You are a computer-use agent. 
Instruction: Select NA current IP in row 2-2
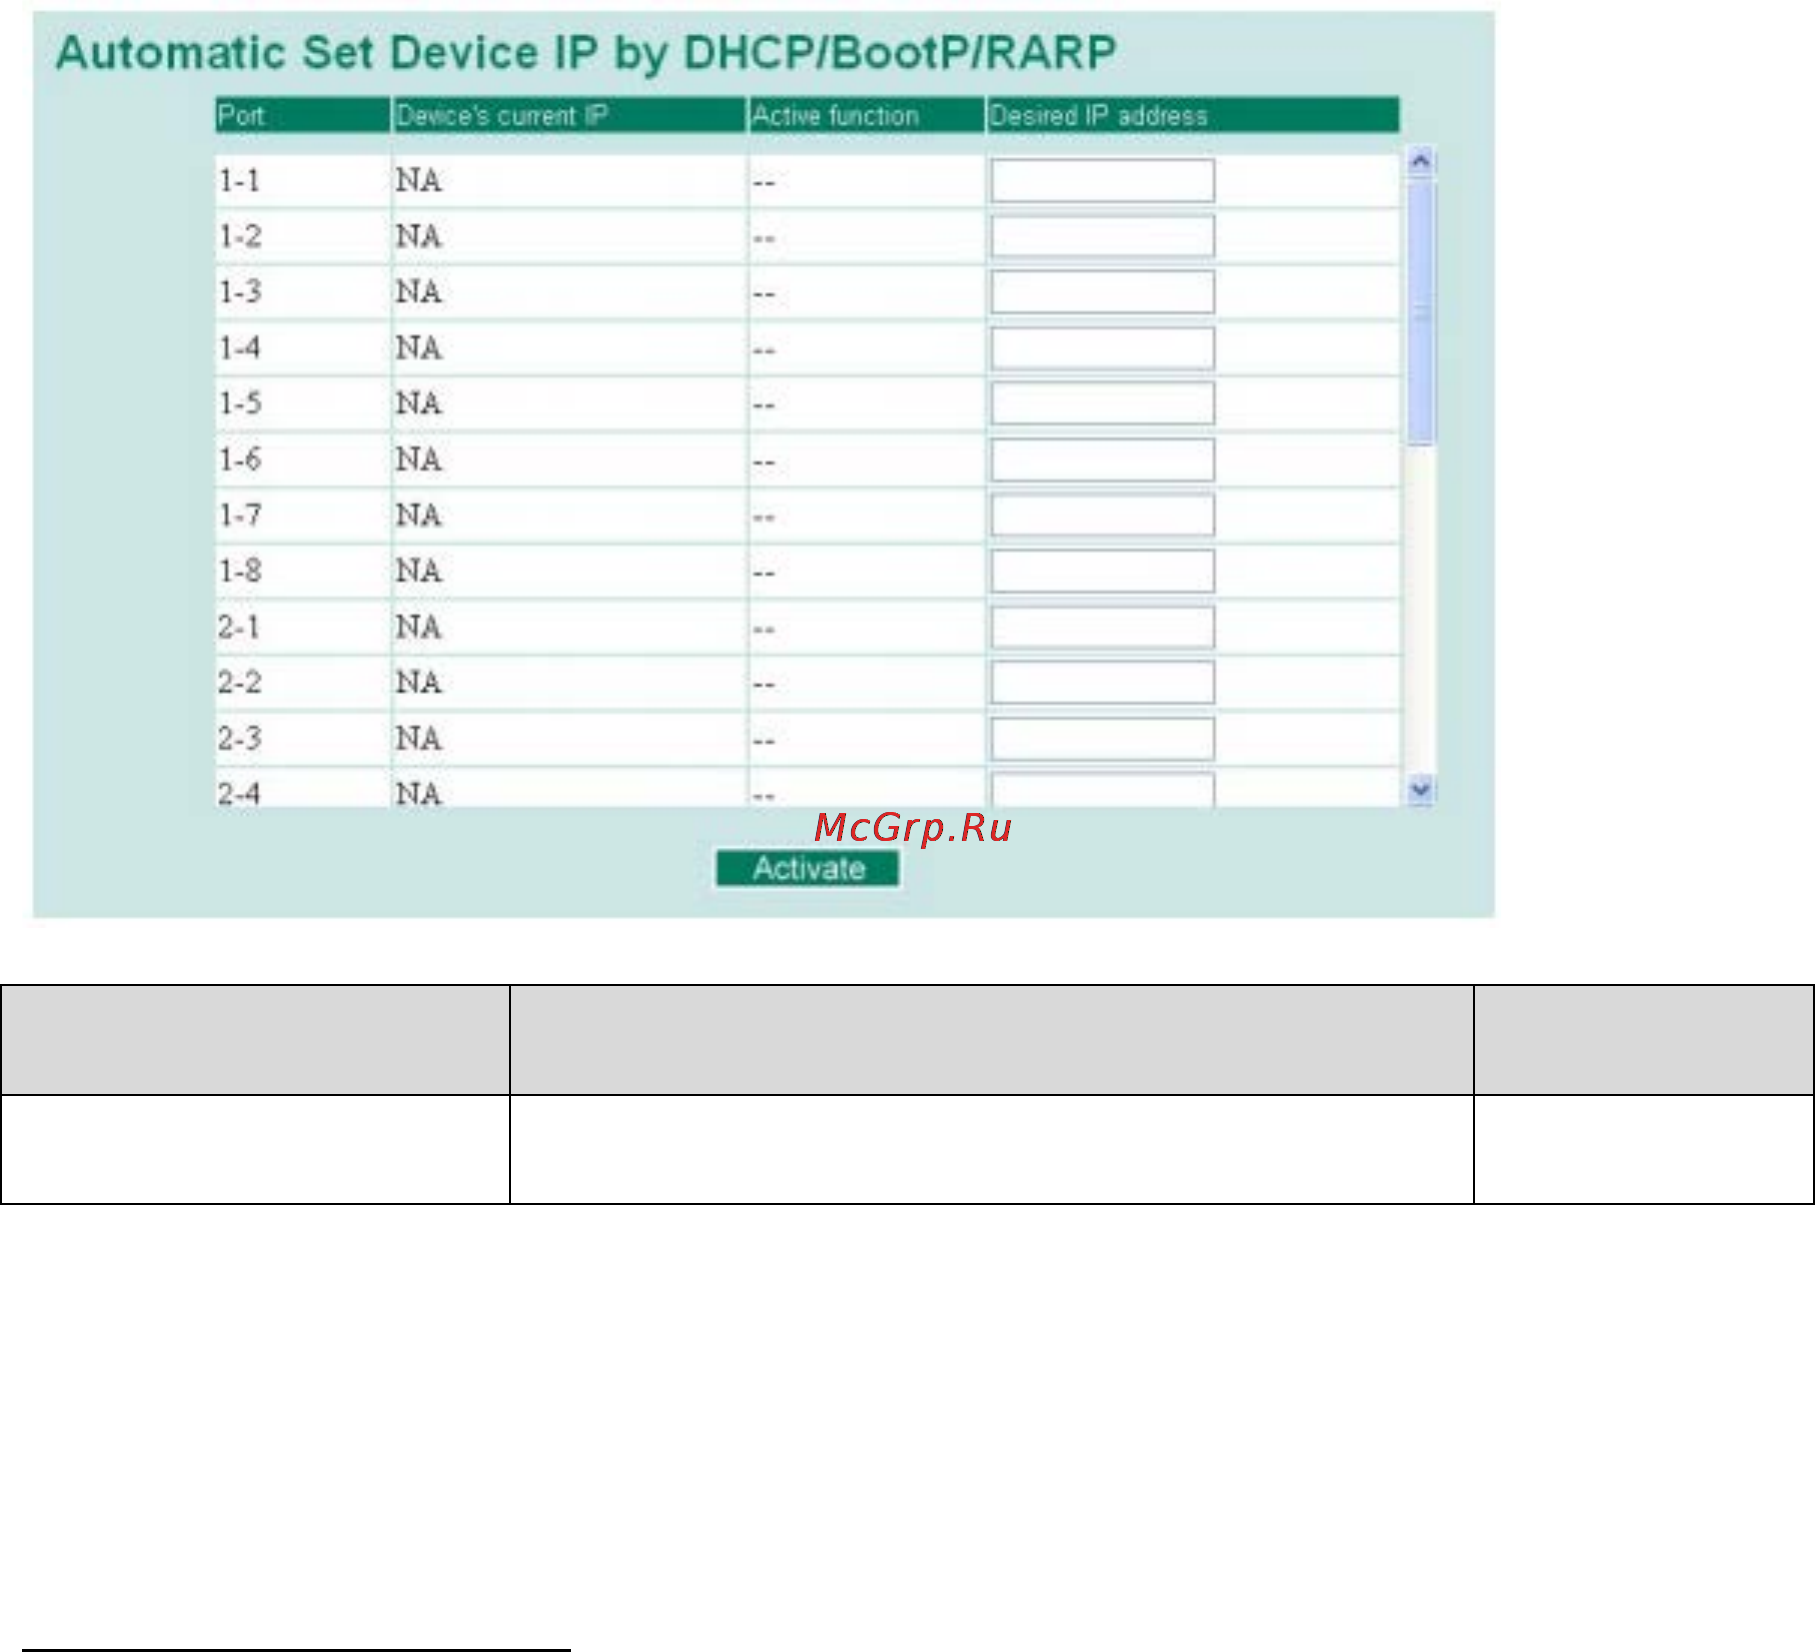pos(418,683)
